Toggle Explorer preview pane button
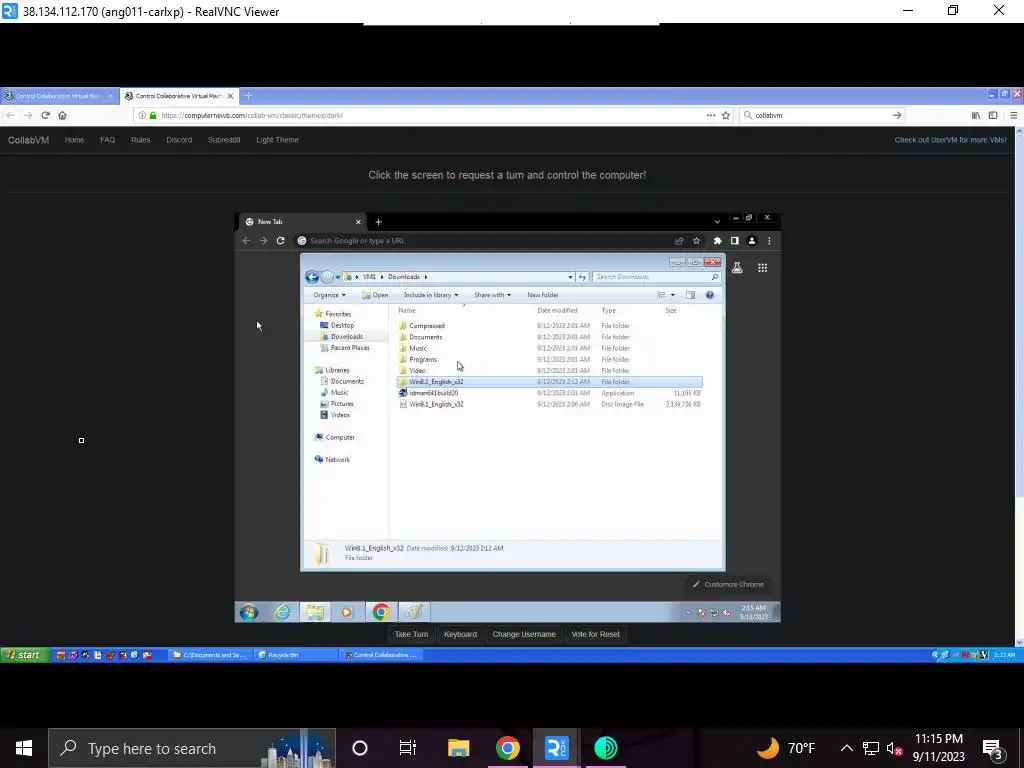This screenshot has height=768, width=1024. [690, 295]
